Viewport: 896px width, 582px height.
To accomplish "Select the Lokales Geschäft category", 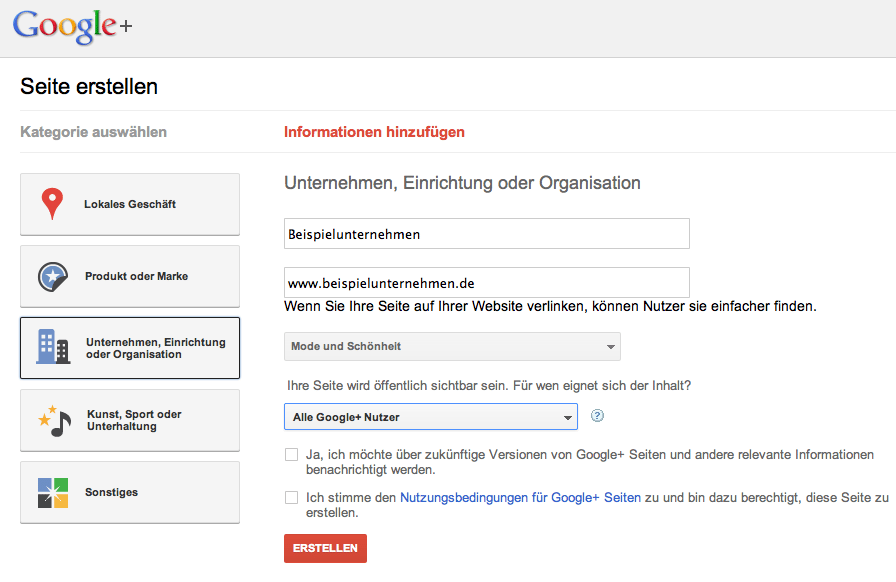I will [x=130, y=204].
